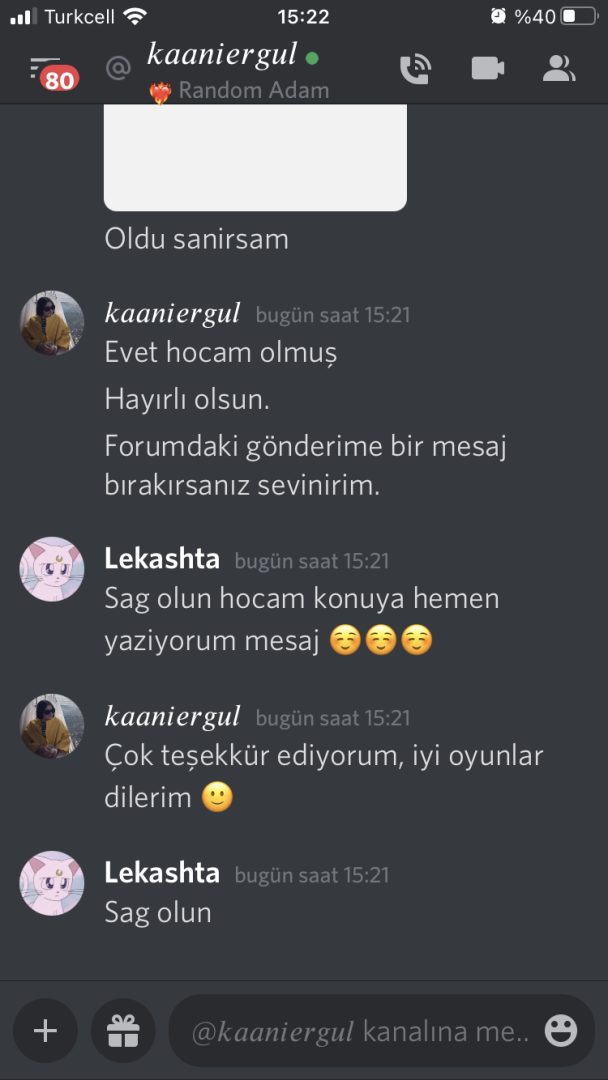Open the emoji picker in message box
608x1080 pixels.
[x=560, y=1031]
